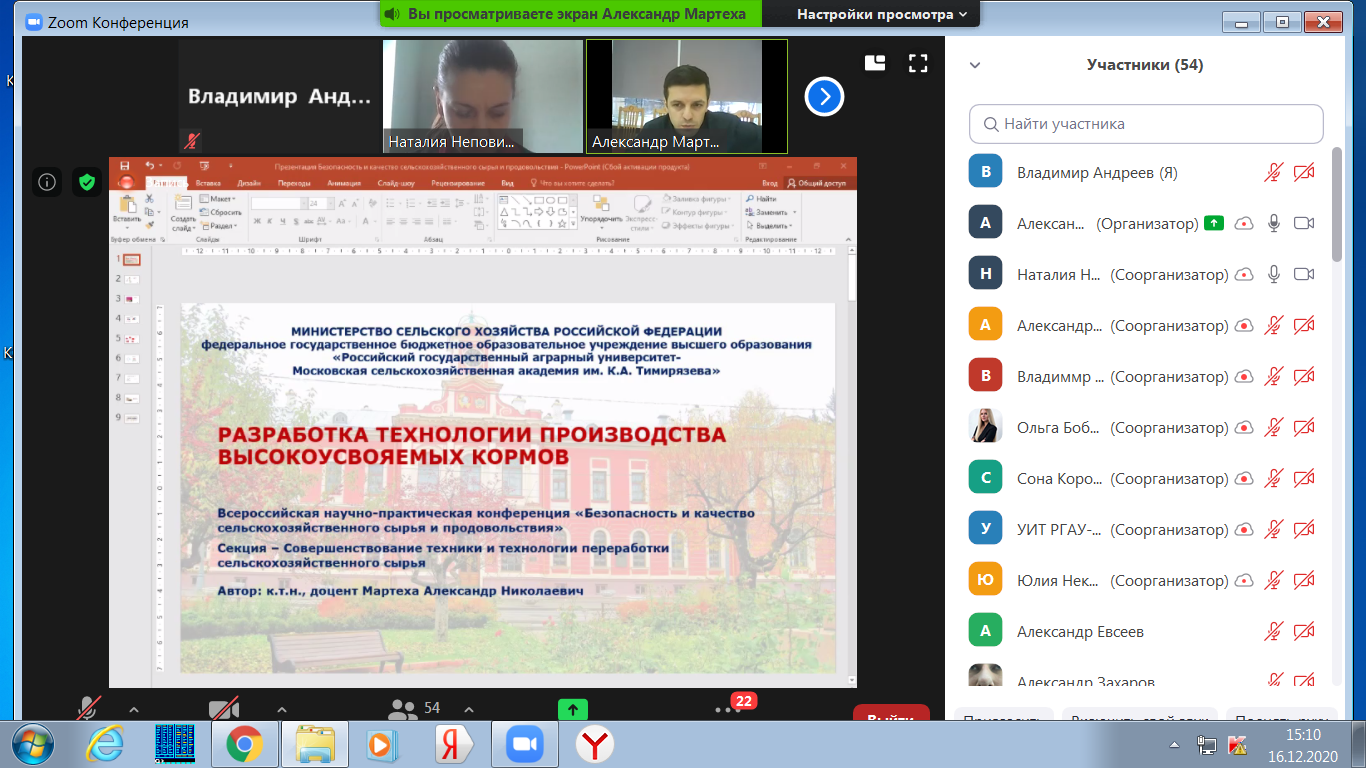Enter full screen mode in Zoom
Image resolution: width=1366 pixels, height=768 pixels.
click(x=917, y=64)
